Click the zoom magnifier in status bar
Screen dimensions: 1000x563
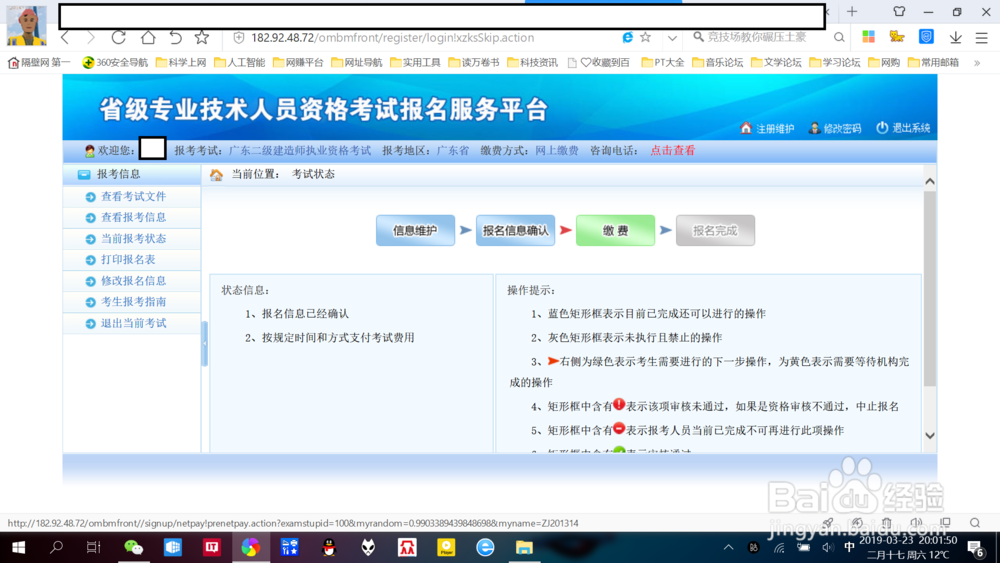(x=974, y=523)
